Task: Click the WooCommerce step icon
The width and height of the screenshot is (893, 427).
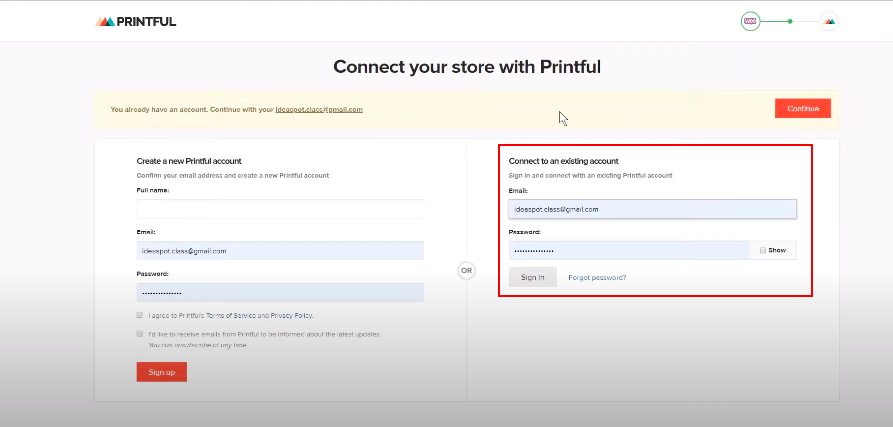Action: click(749, 21)
